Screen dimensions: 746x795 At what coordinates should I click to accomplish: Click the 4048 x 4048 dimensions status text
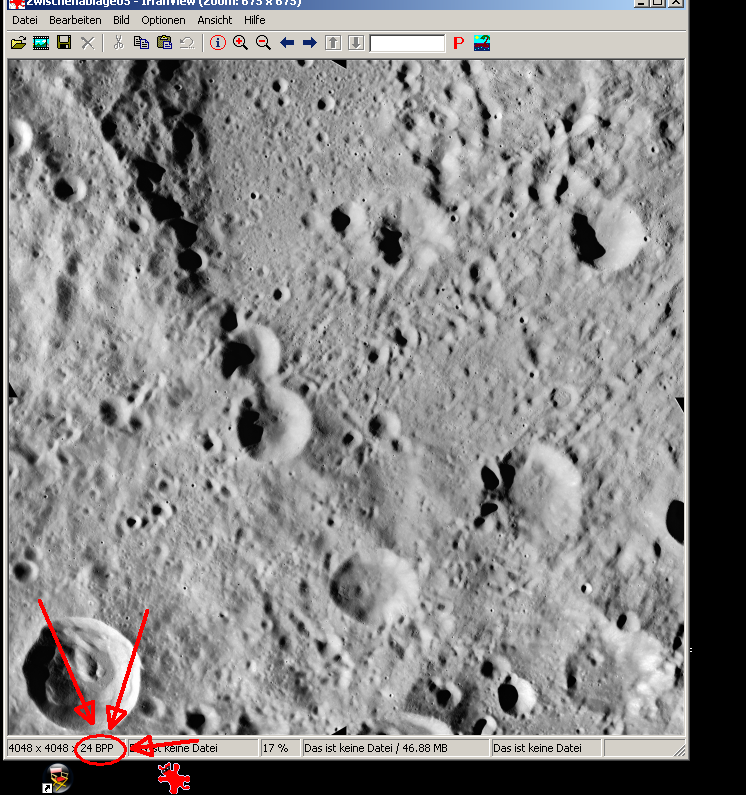tap(39, 748)
